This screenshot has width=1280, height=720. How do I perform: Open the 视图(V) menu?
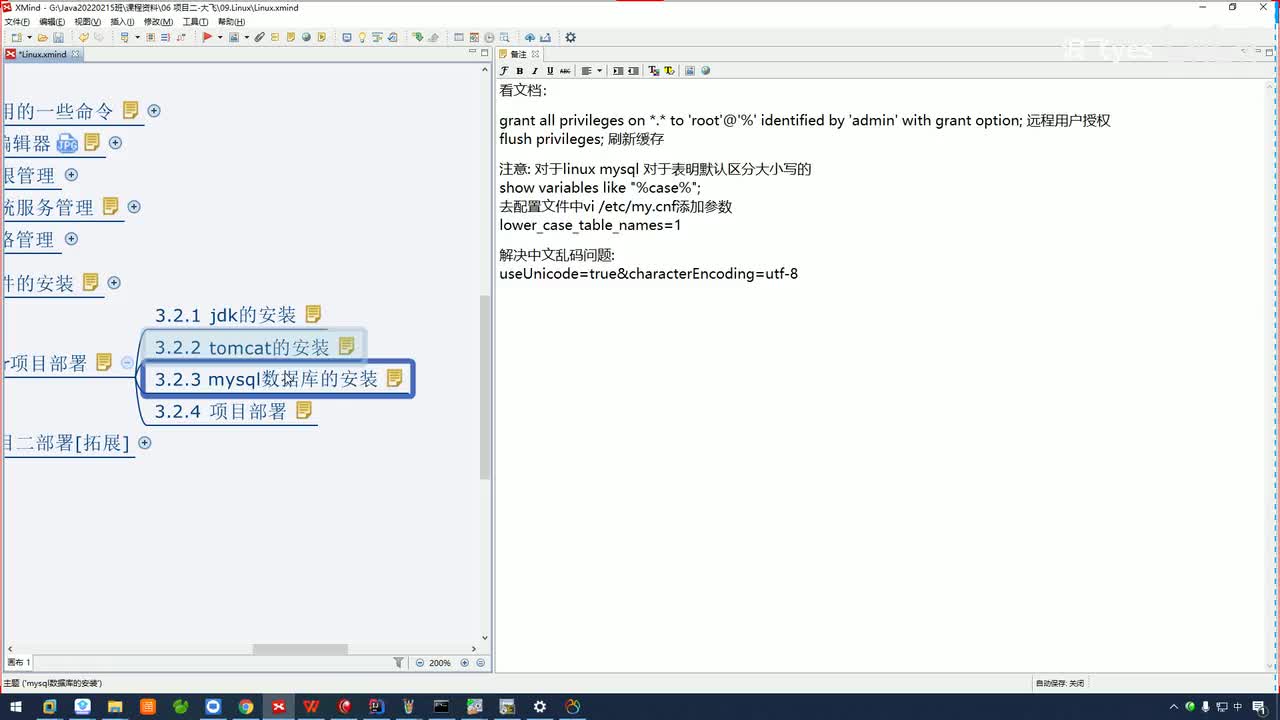coord(87,21)
